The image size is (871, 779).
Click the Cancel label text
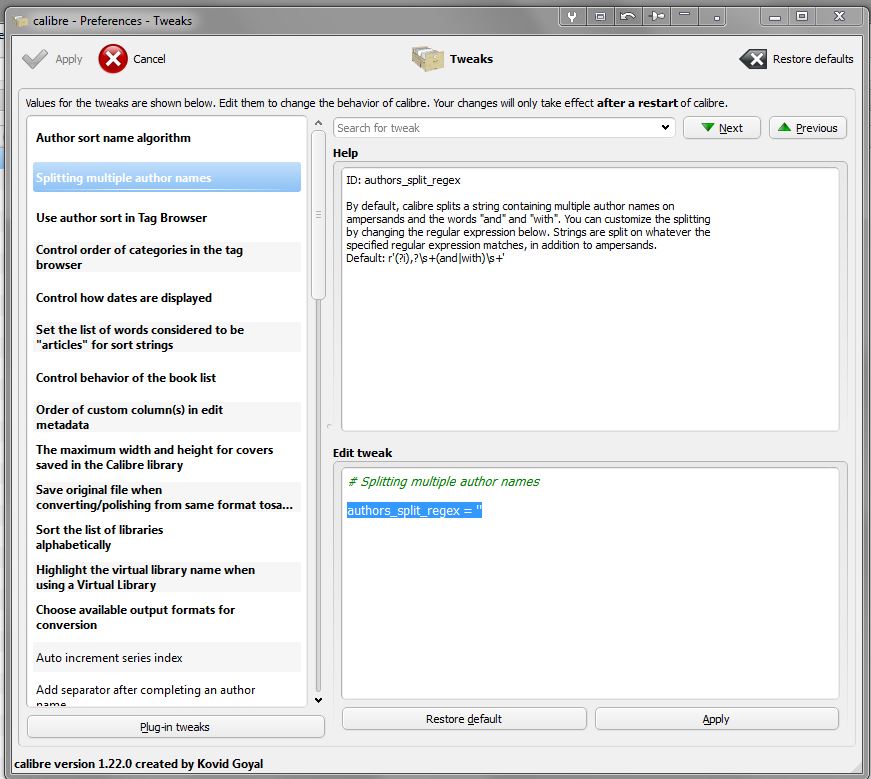tap(149, 59)
